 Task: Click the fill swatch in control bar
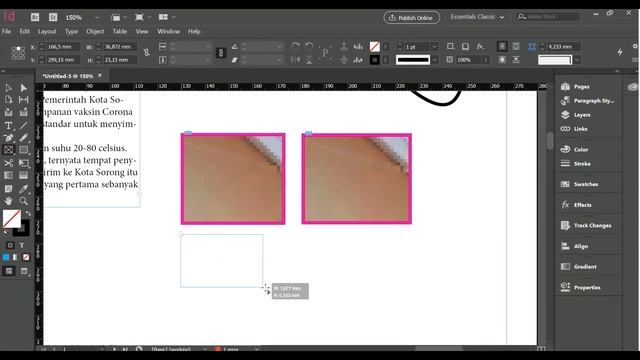click(x=375, y=47)
